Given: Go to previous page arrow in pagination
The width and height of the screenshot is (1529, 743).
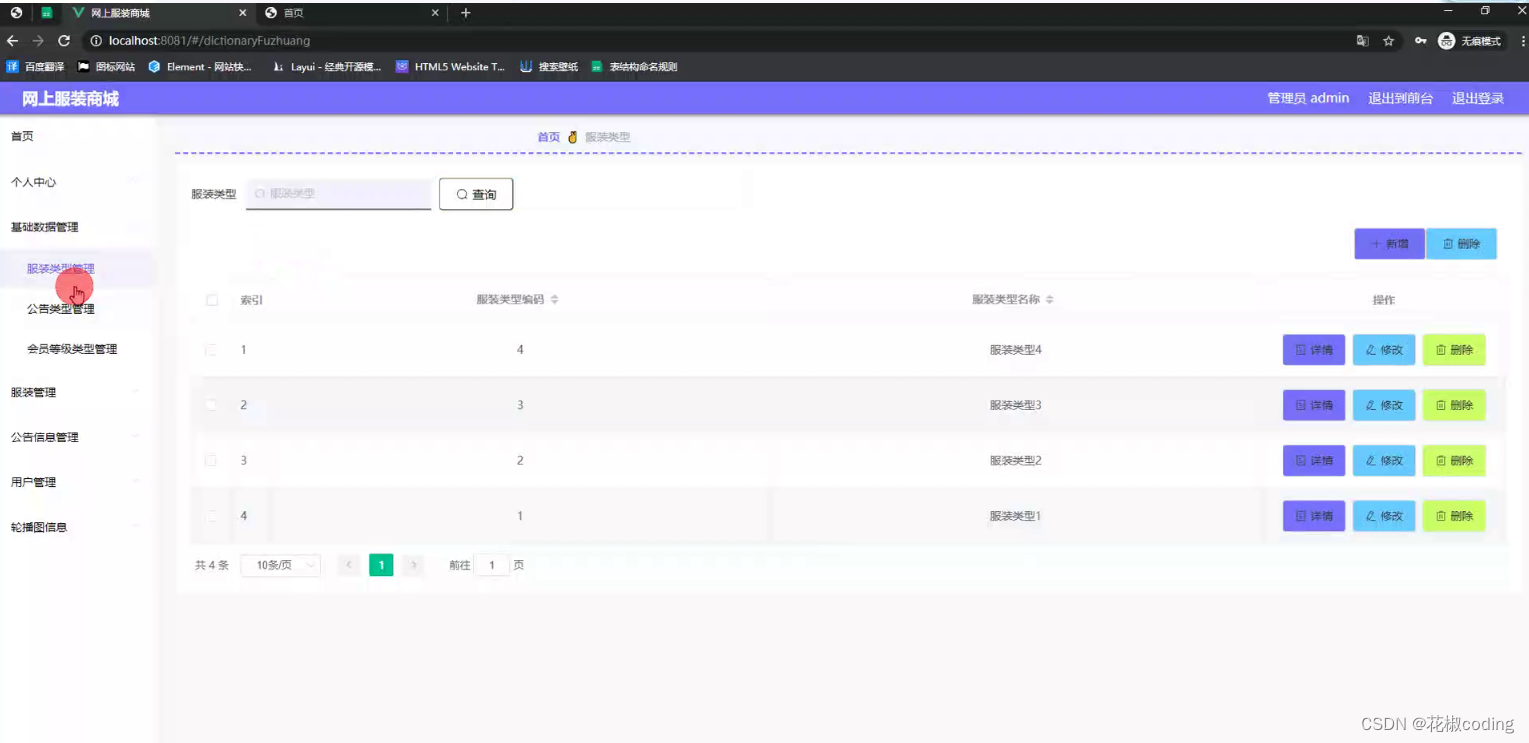Looking at the screenshot, I should [349, 565].
